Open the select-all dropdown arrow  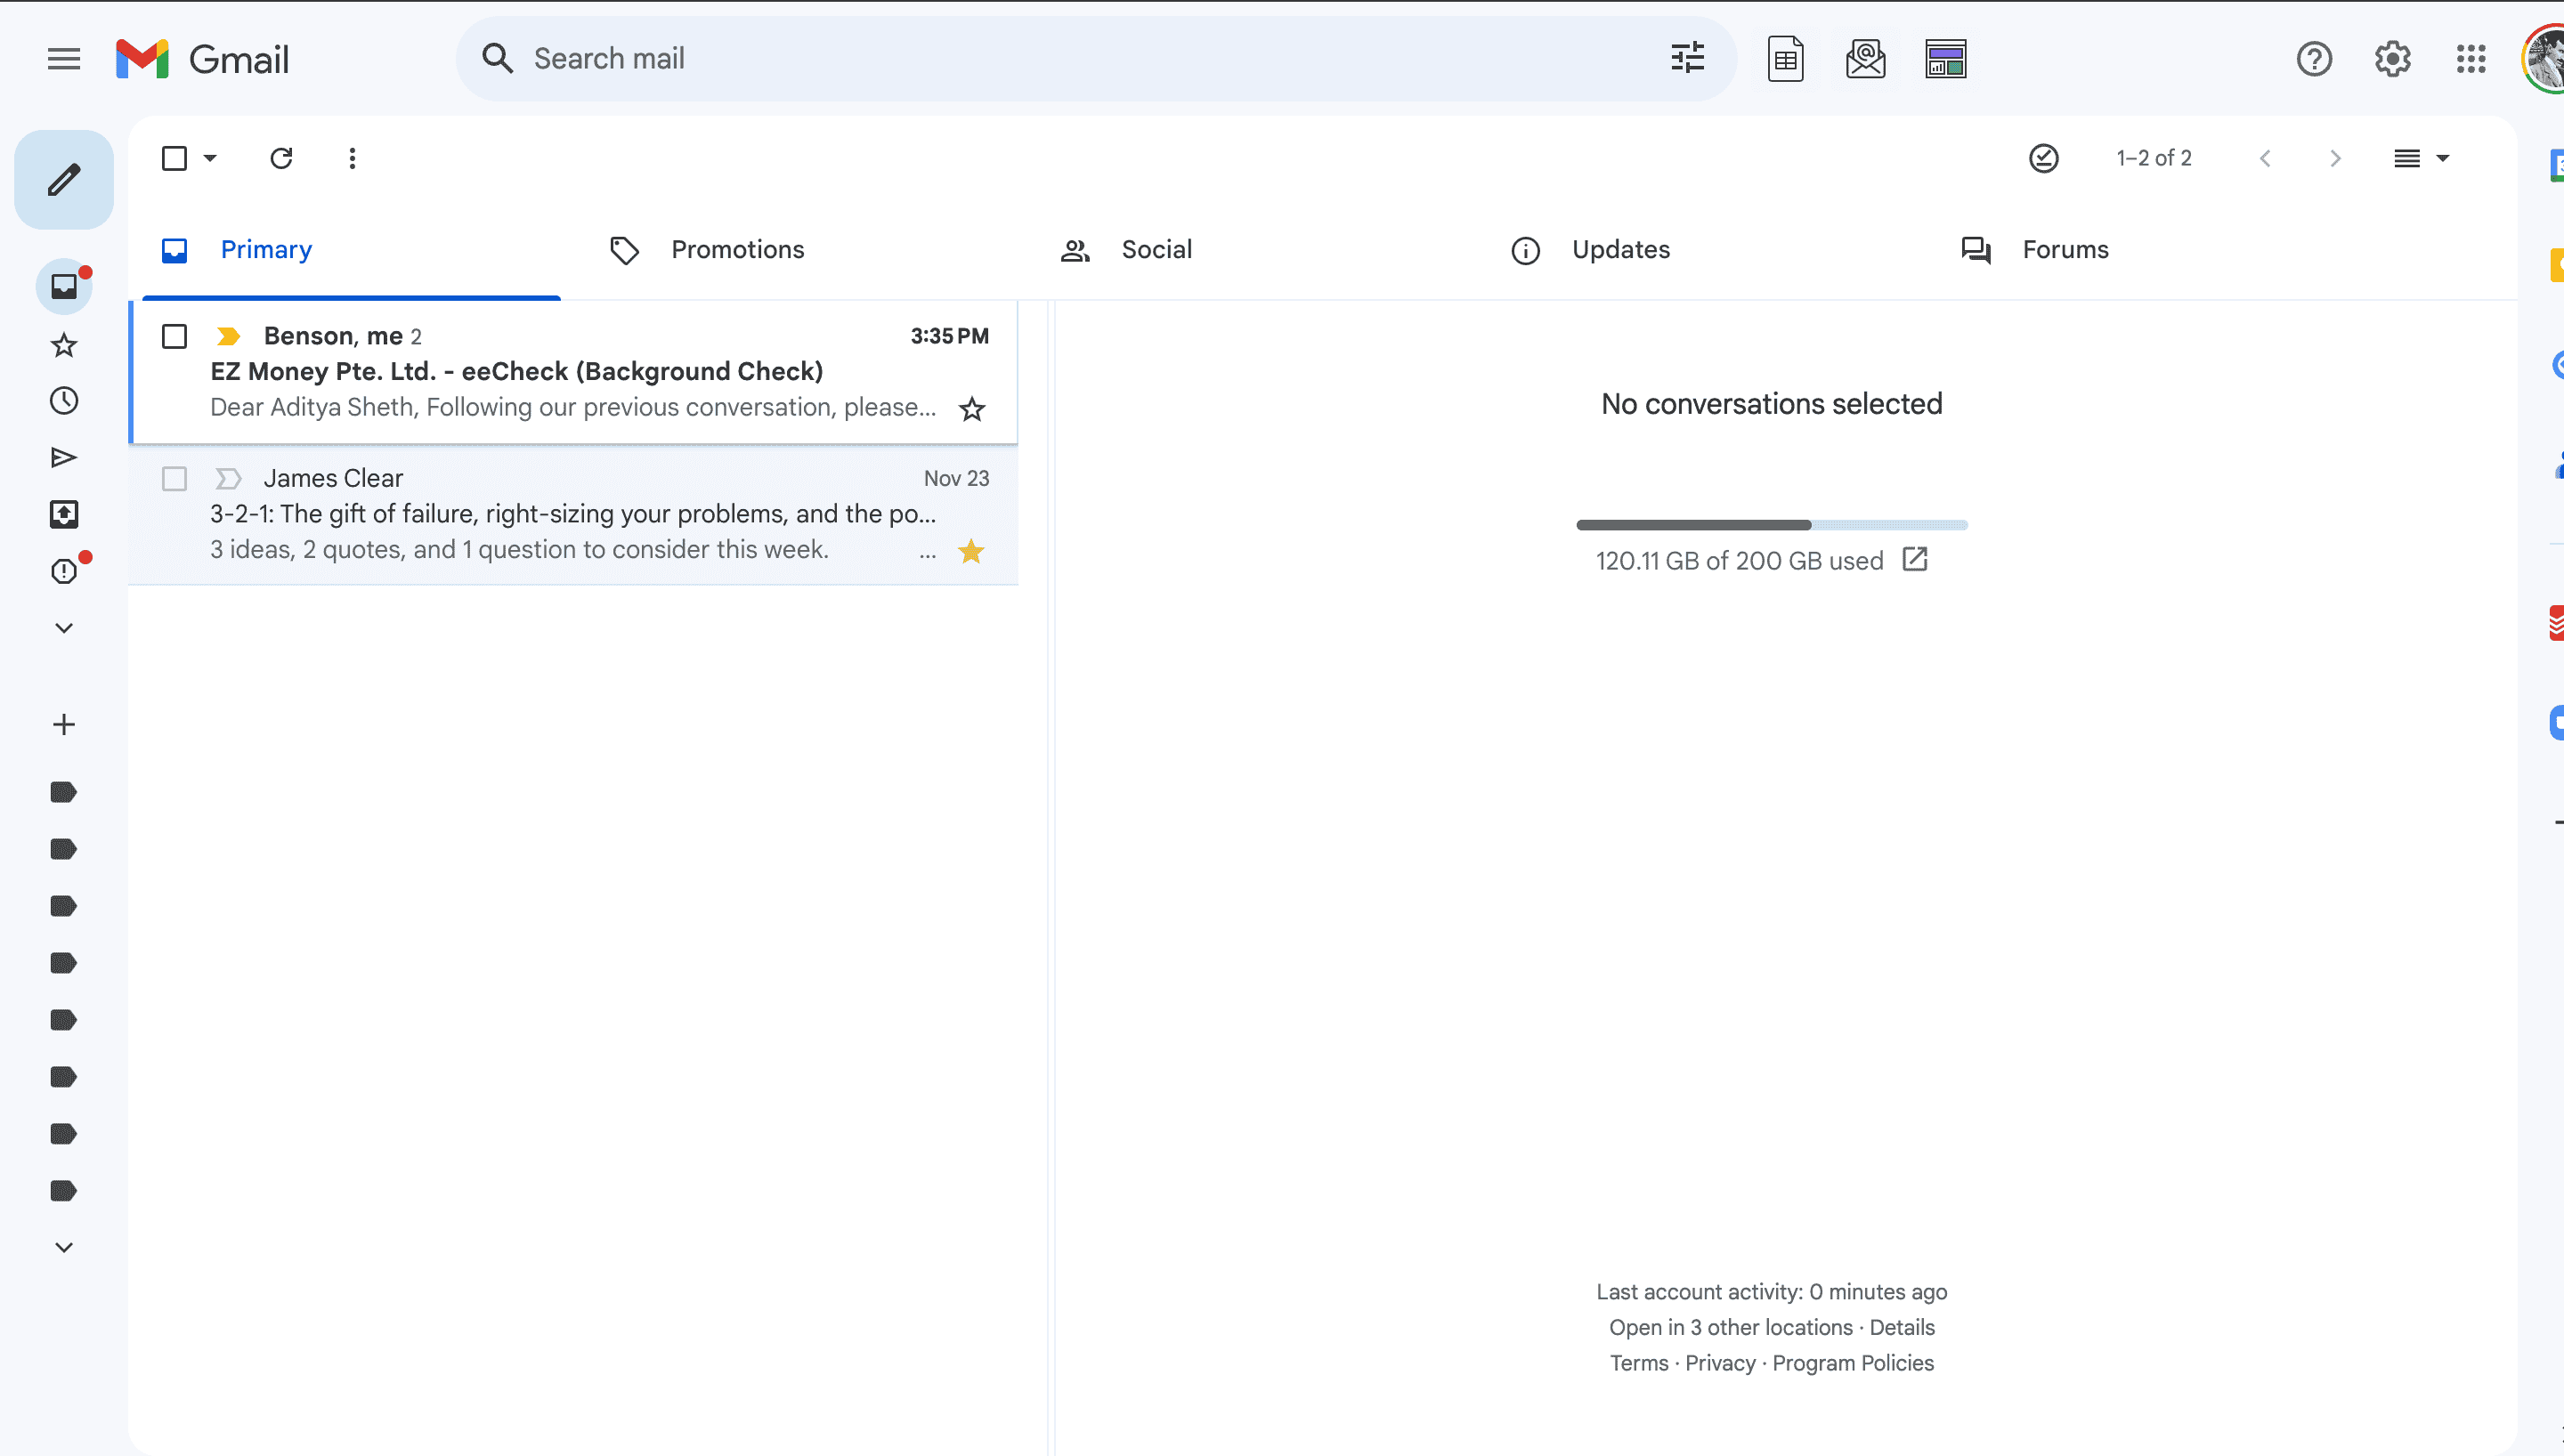point(210,158)
